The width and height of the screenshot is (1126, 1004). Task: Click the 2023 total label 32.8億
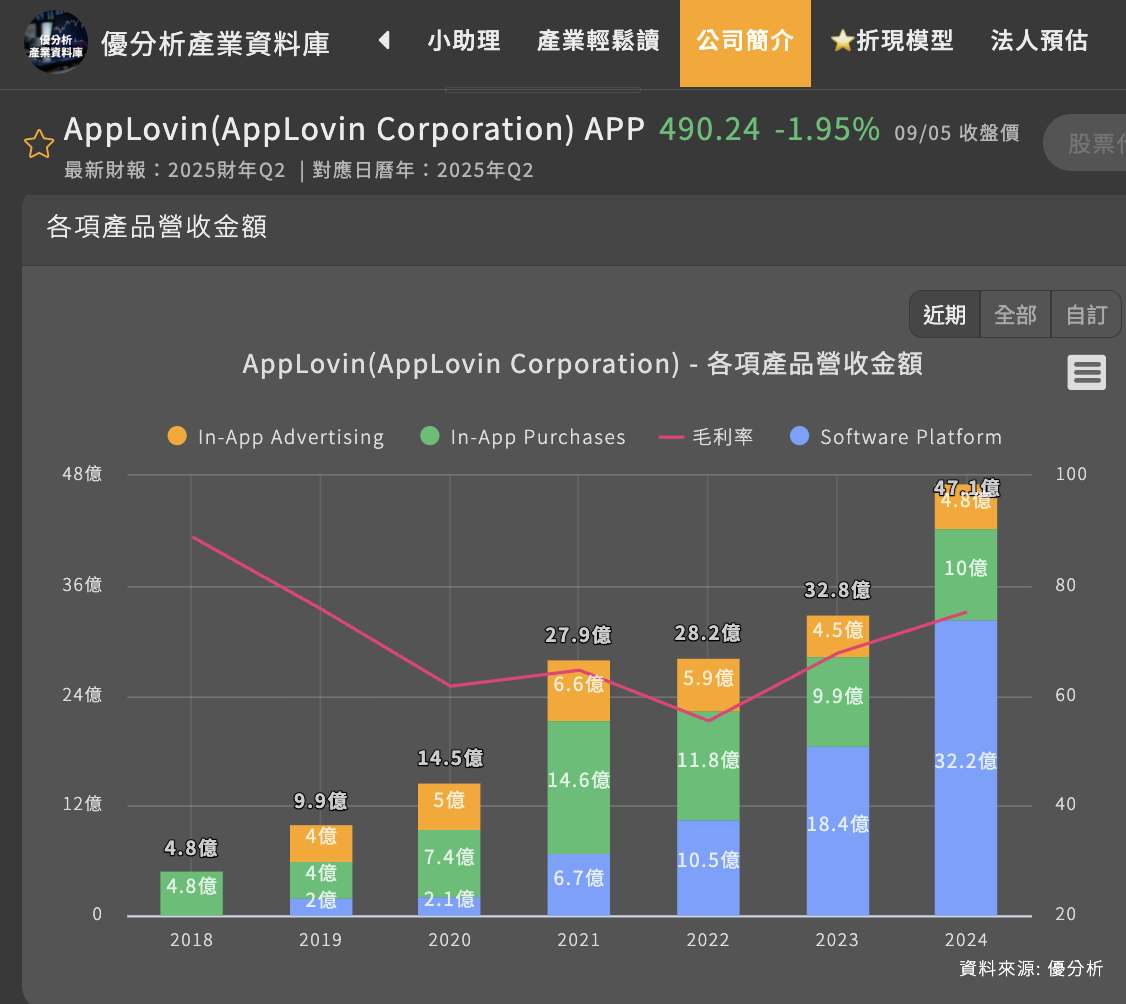pos(837,590)
